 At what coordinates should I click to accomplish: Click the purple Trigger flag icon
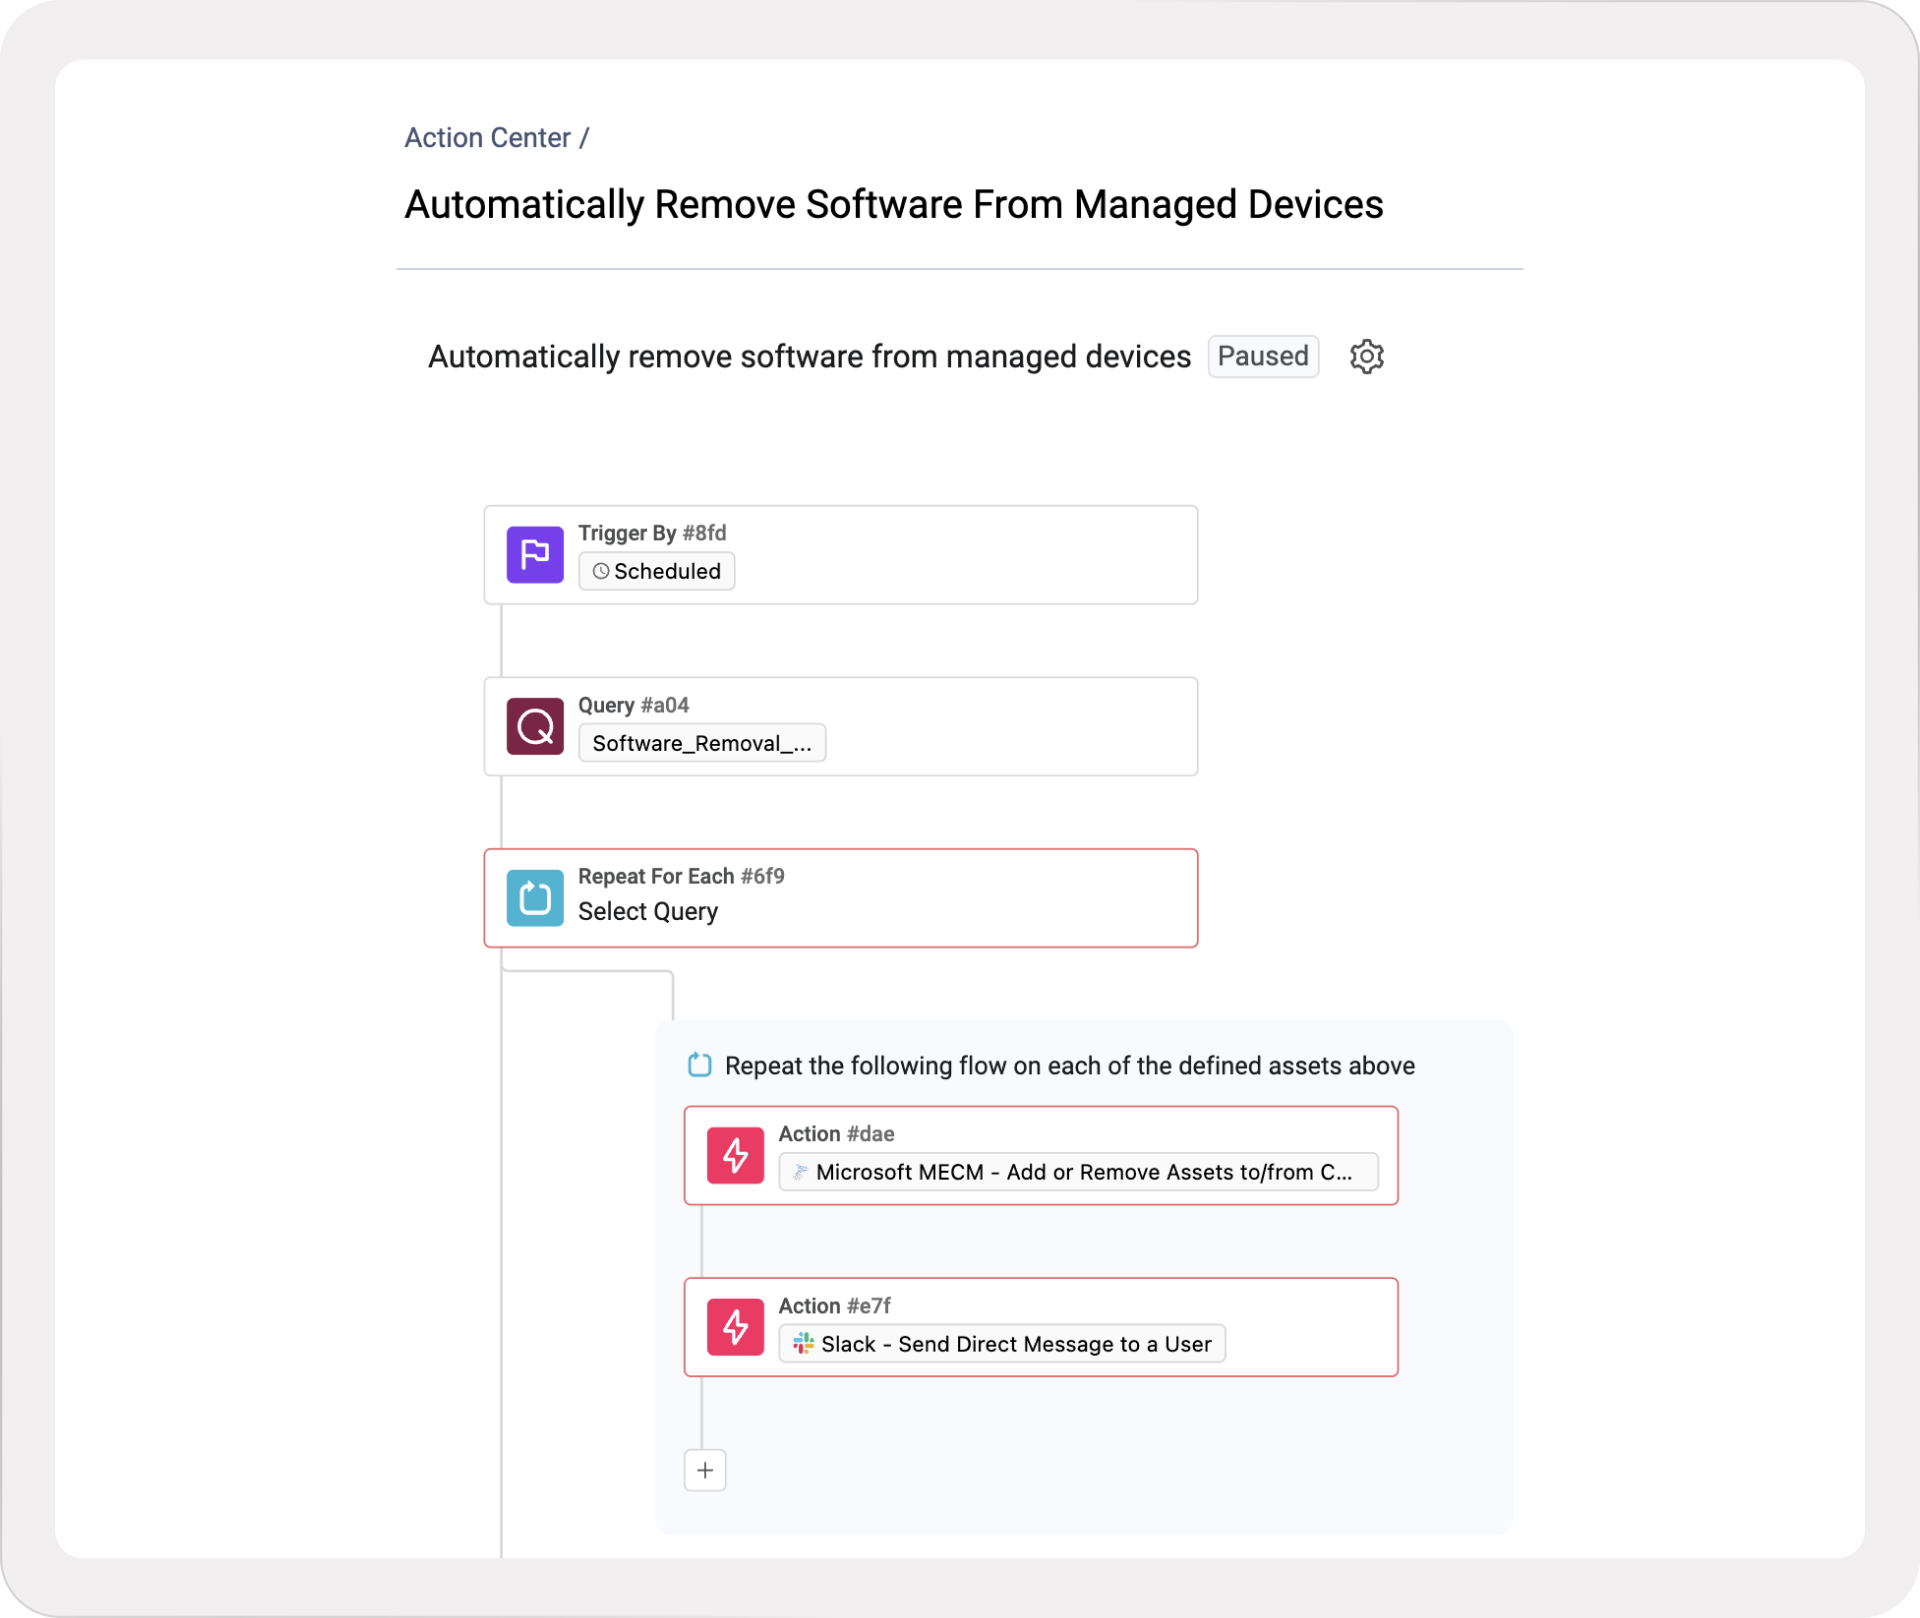[x=535, y=554]
